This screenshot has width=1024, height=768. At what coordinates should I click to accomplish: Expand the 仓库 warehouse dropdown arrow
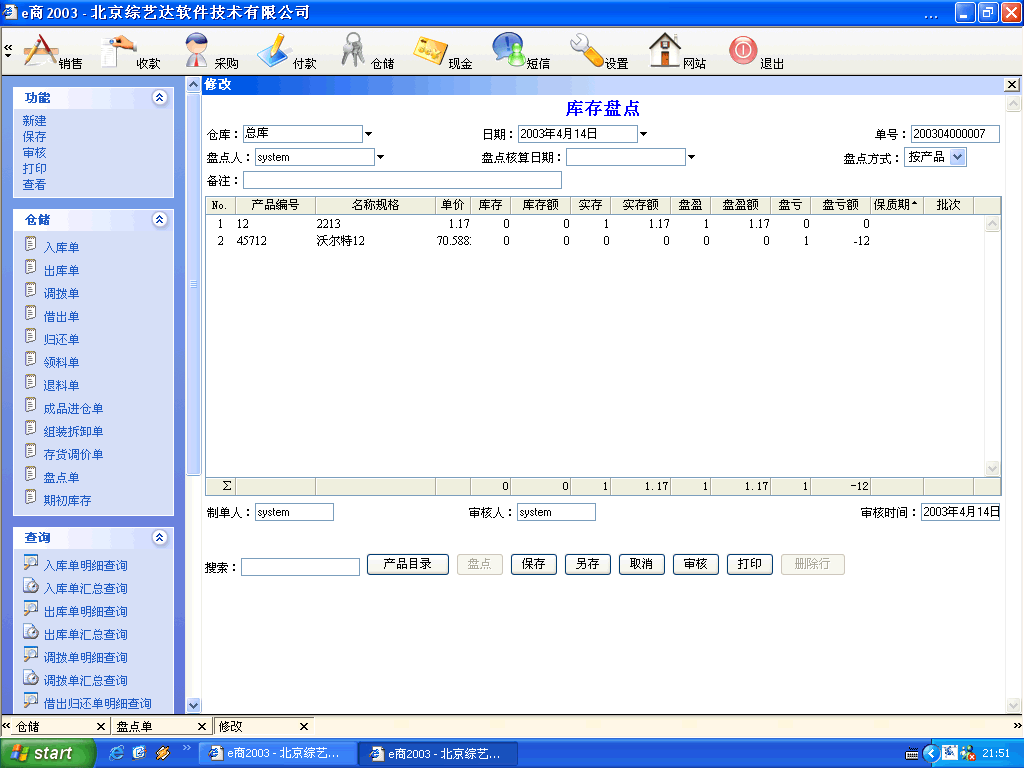(368, 134)
